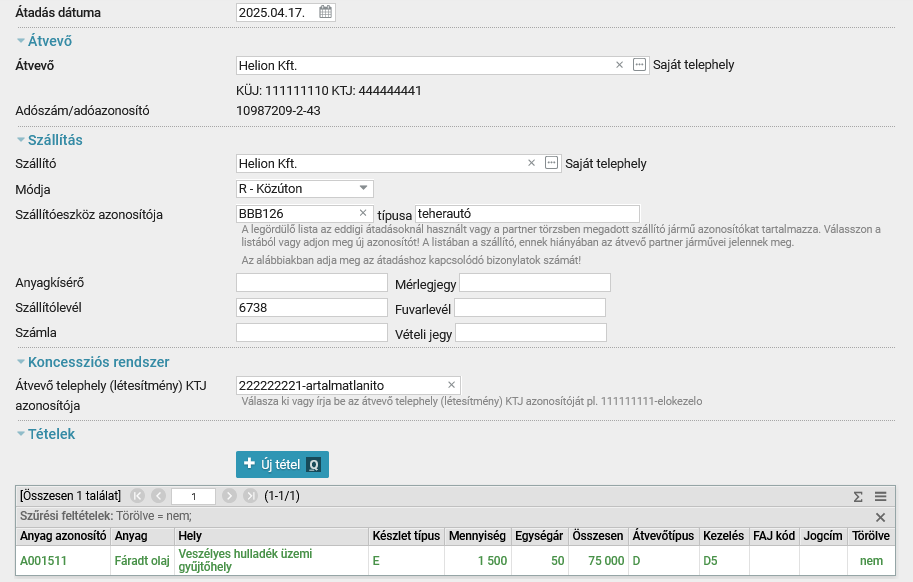913x582 pixels.
Task: Select the Fáradt olaj material cell
Action: point(142,561)
